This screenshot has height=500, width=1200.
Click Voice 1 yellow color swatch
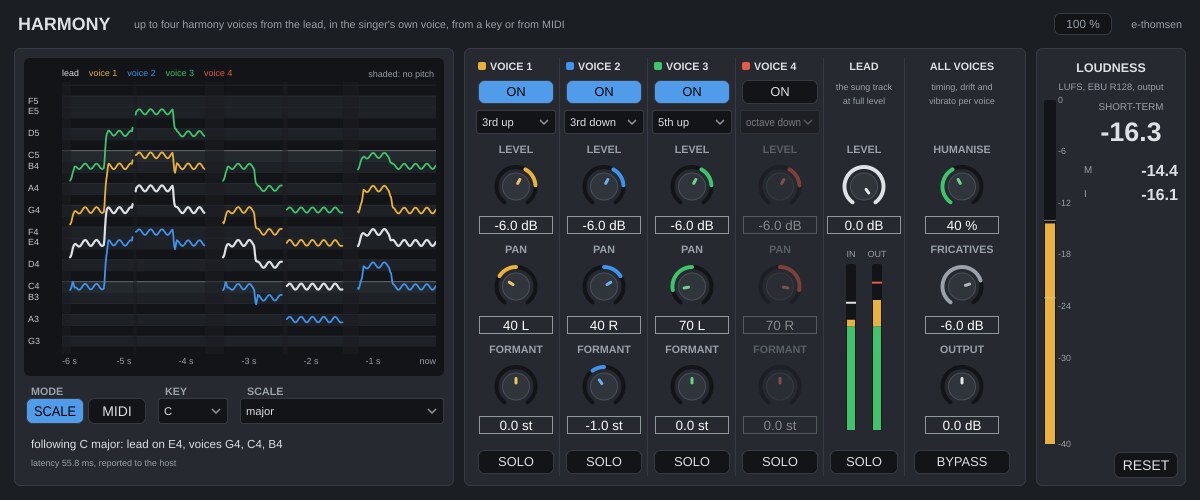tap(482, 66)
